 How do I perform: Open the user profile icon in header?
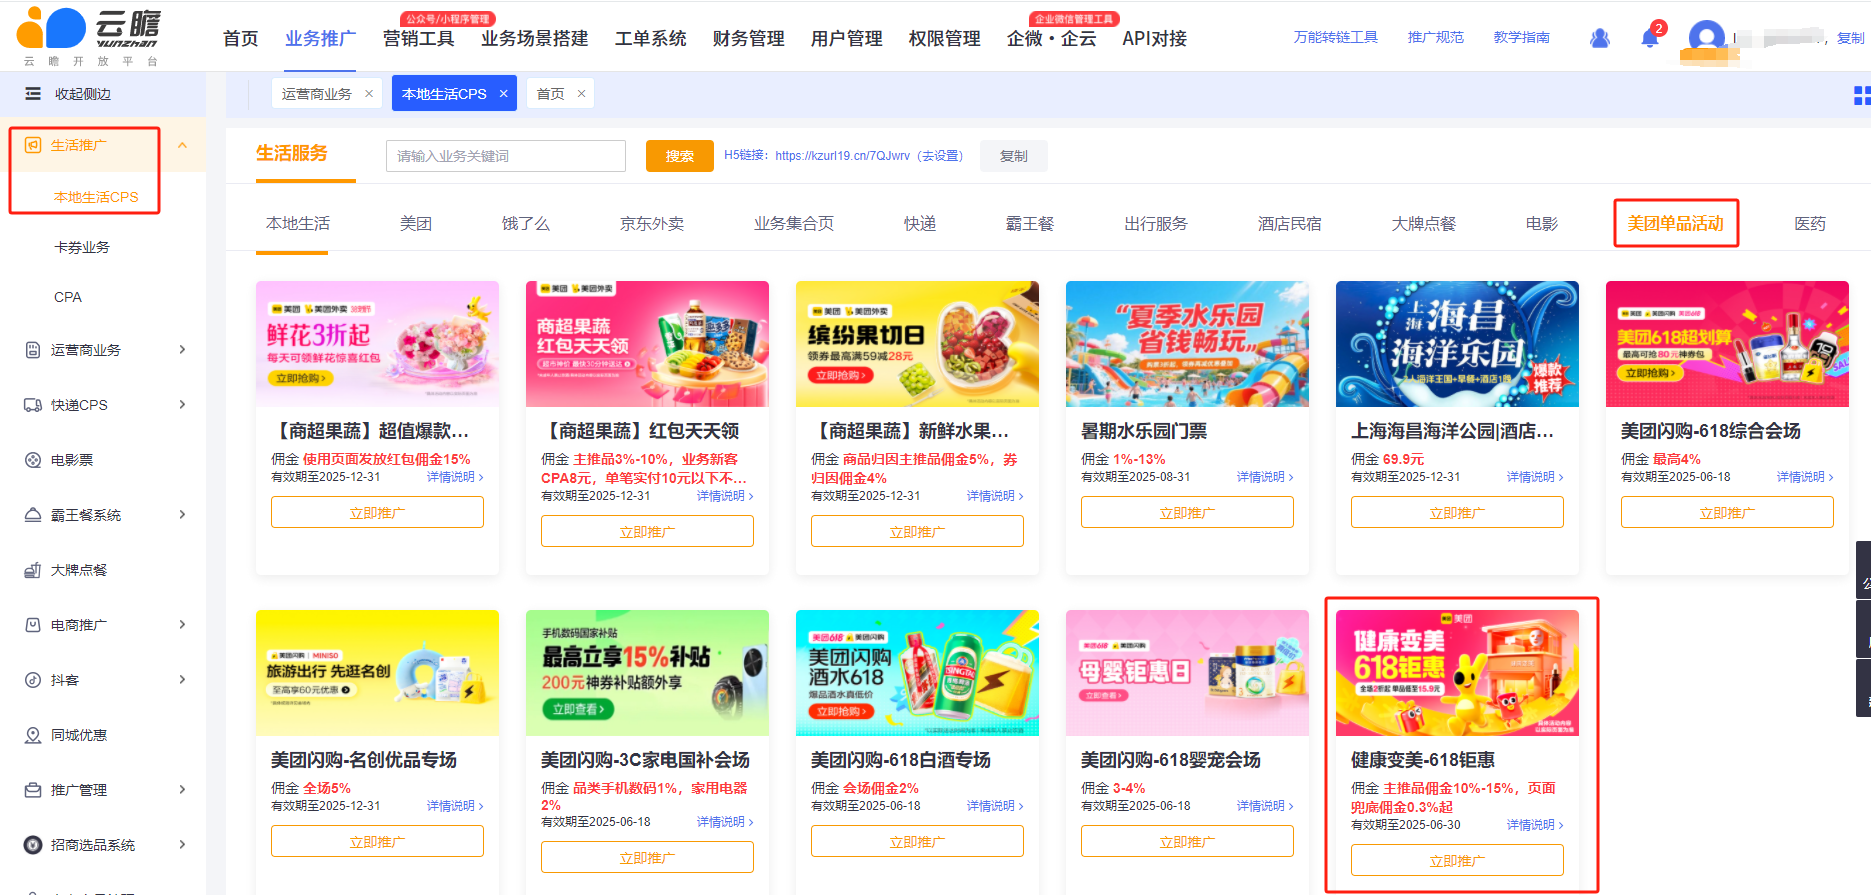click(1600, 38)
